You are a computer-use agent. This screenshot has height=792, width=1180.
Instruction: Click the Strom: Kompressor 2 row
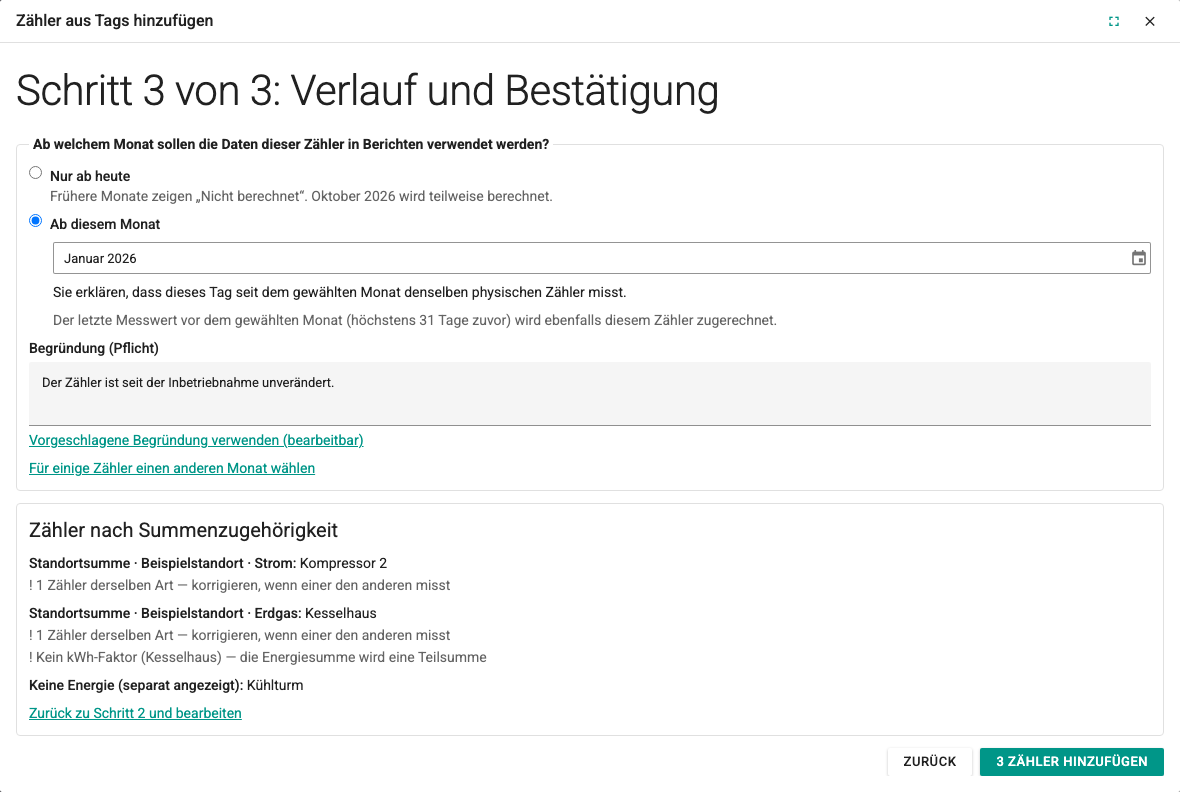tap(208, 563)
